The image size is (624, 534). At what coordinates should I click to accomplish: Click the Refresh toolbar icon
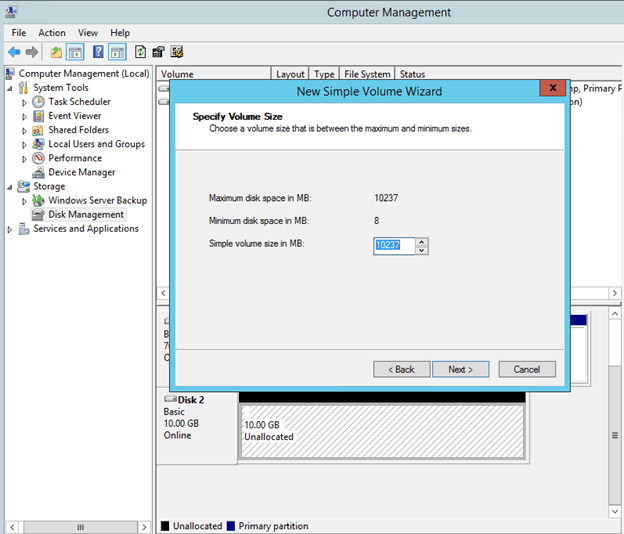(x=141, y=52)
